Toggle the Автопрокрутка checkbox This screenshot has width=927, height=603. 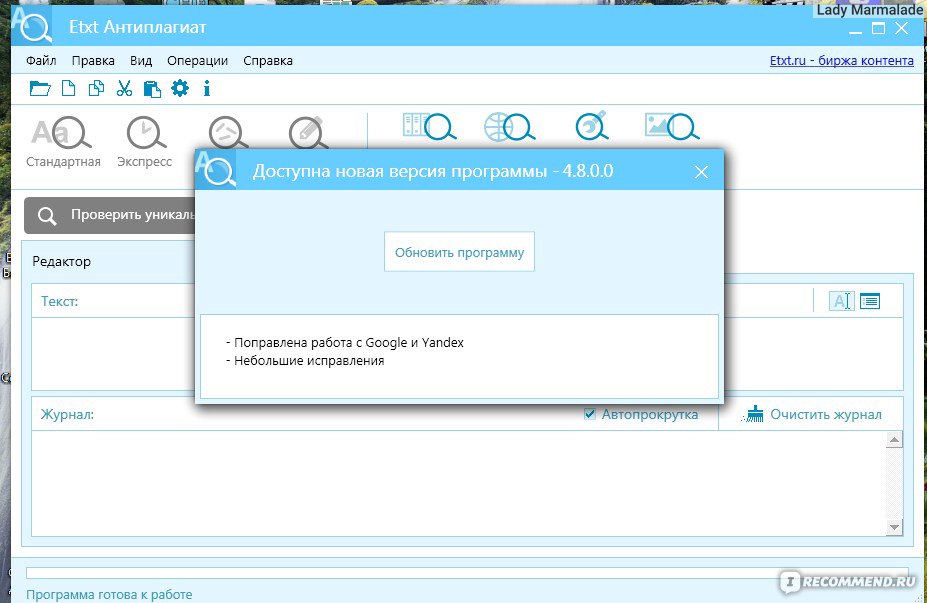pyautogui.click(x=590, y=414)
